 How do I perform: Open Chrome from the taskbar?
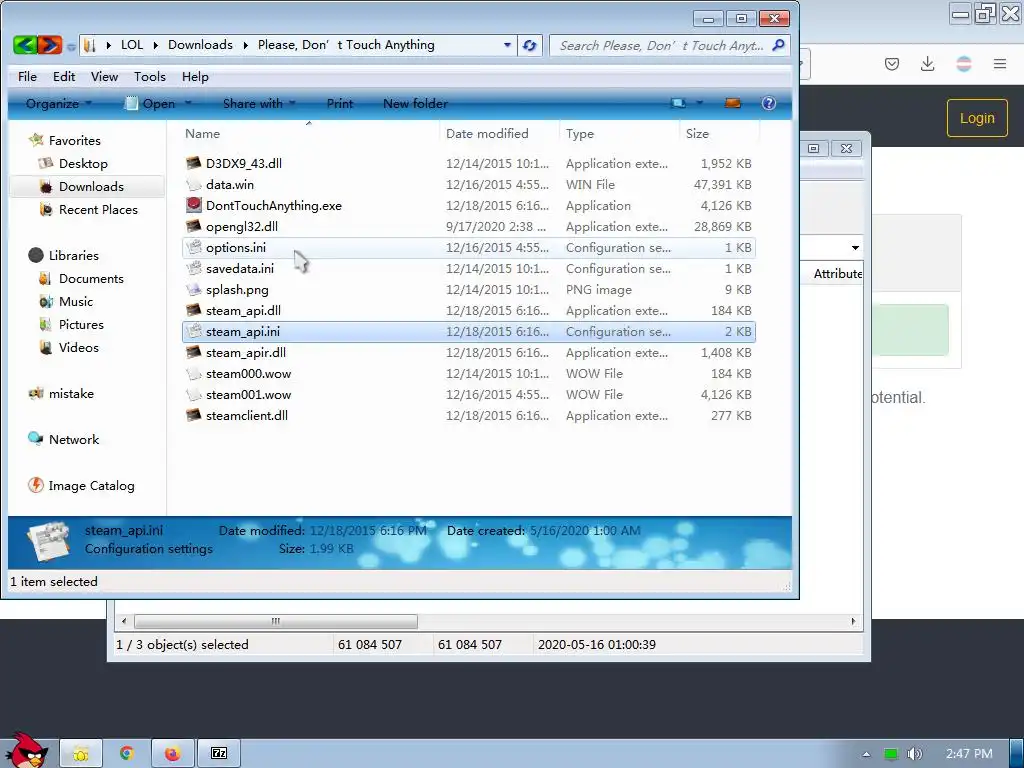pyautogui.click(x=127, y=754)
